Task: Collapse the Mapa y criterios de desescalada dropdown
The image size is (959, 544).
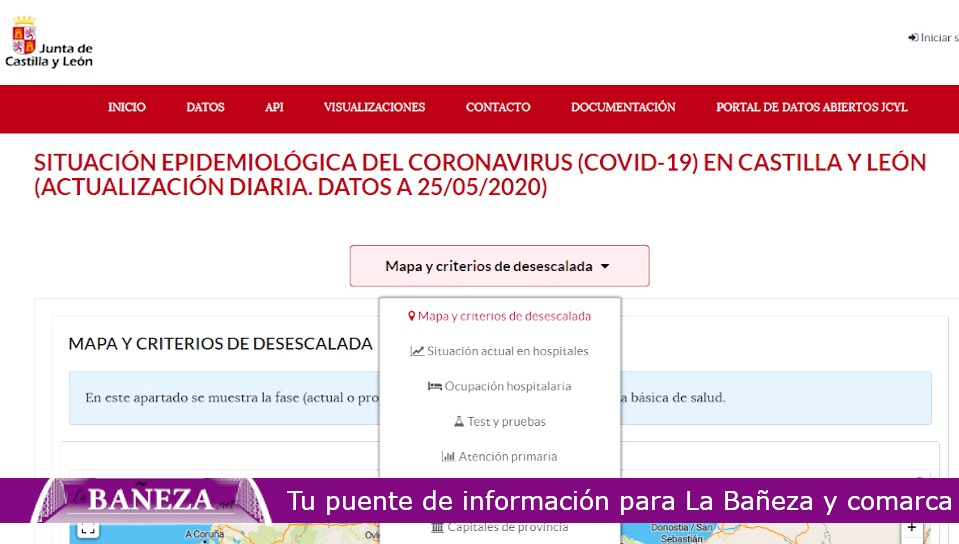Action: click(x=498, y=266)
